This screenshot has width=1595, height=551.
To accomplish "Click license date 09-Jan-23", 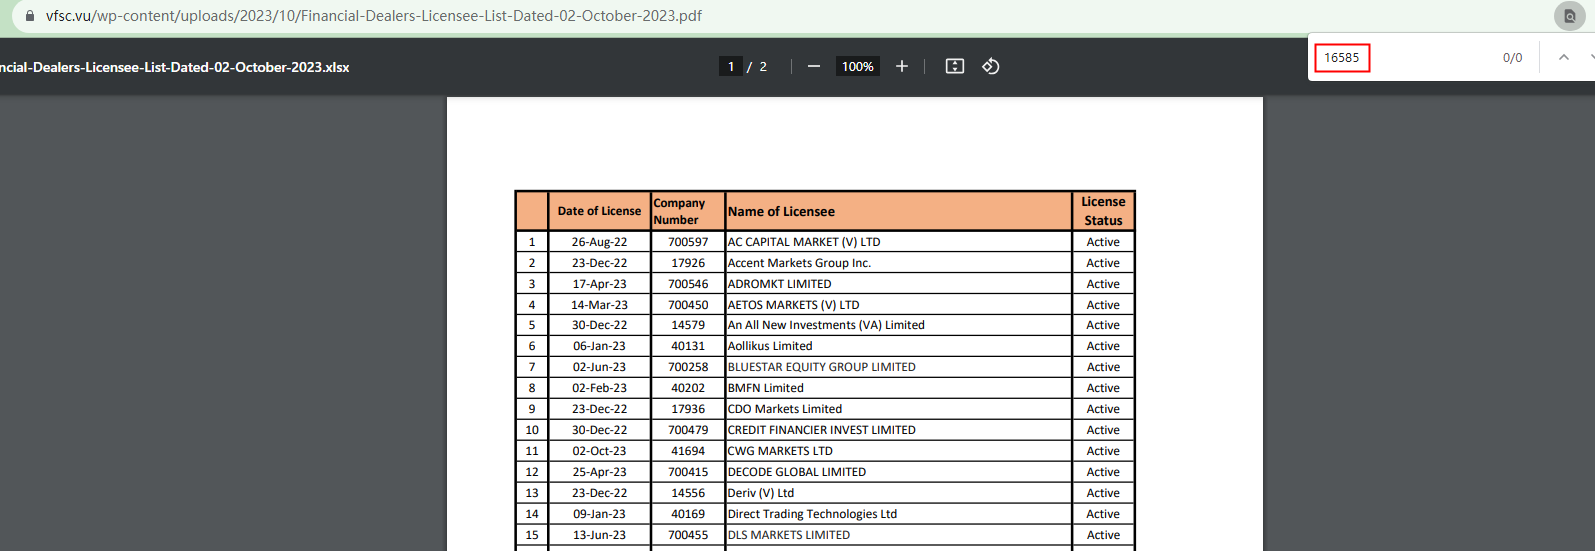I will click(599, 514).
